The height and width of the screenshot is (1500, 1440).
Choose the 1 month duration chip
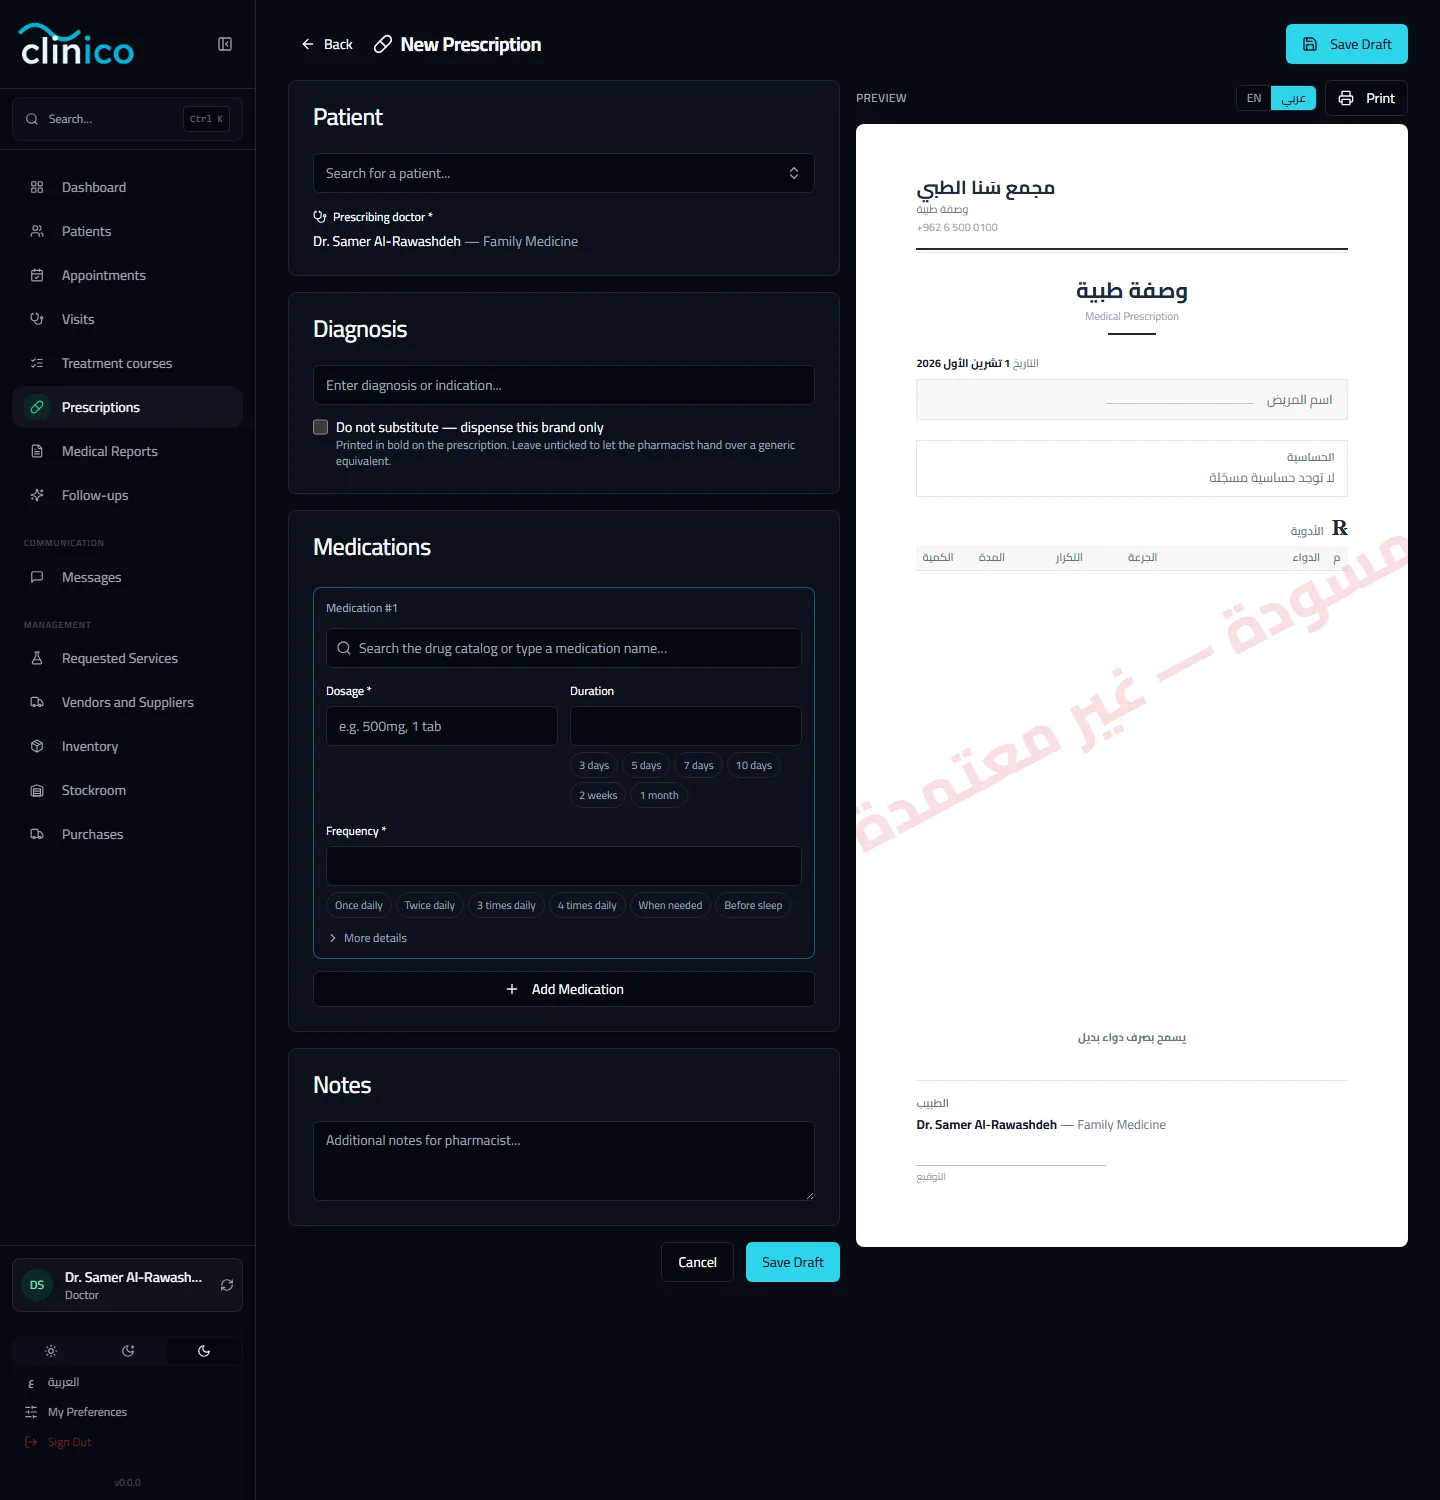point(659,796)
